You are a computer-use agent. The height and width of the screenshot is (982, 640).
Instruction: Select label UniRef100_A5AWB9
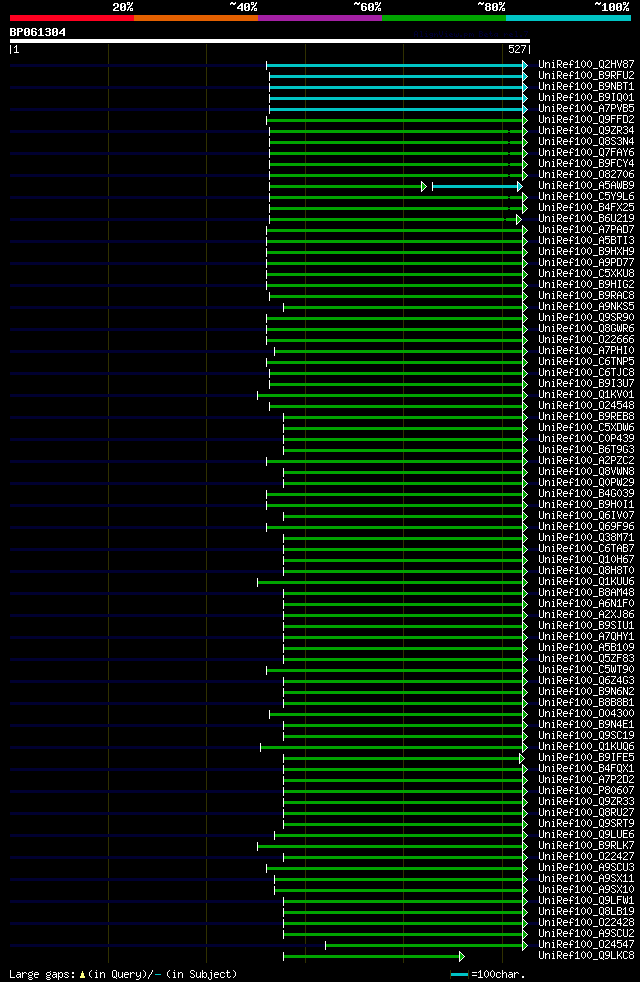click(x=586, y=185)
